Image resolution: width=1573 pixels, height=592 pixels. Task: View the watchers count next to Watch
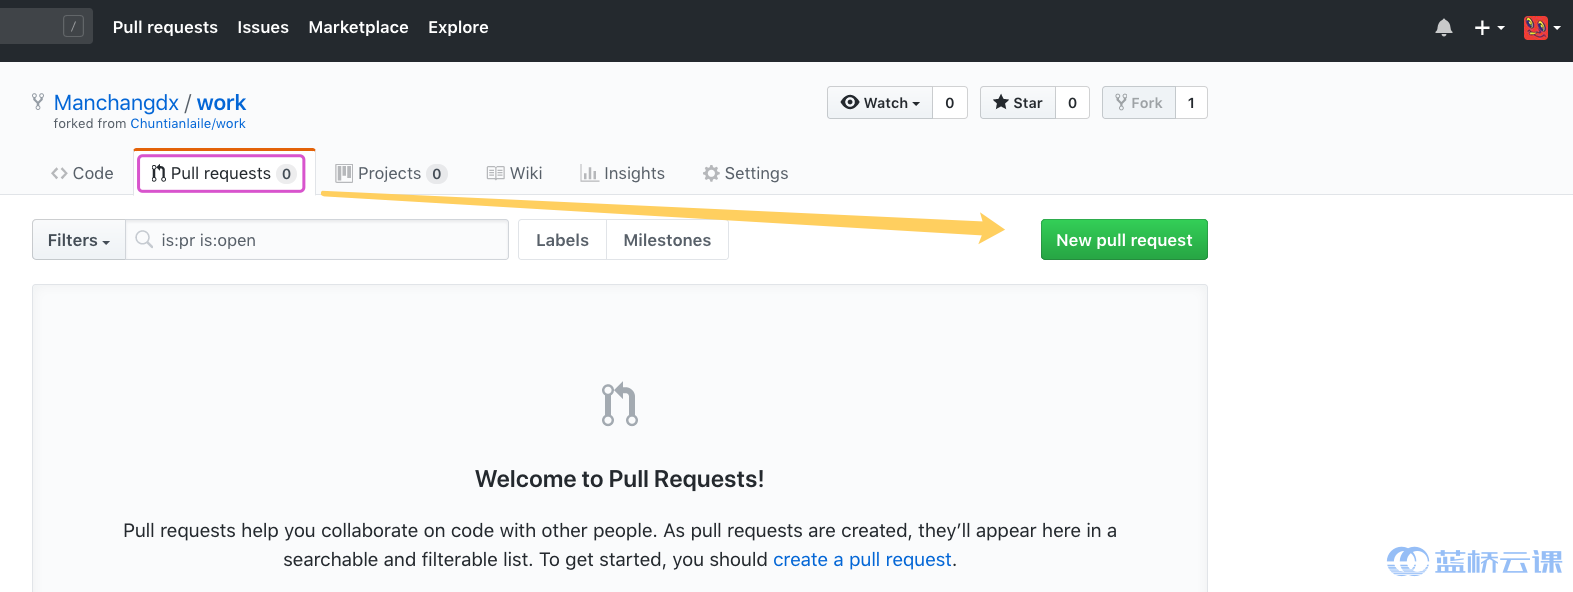tap(950, 103)
